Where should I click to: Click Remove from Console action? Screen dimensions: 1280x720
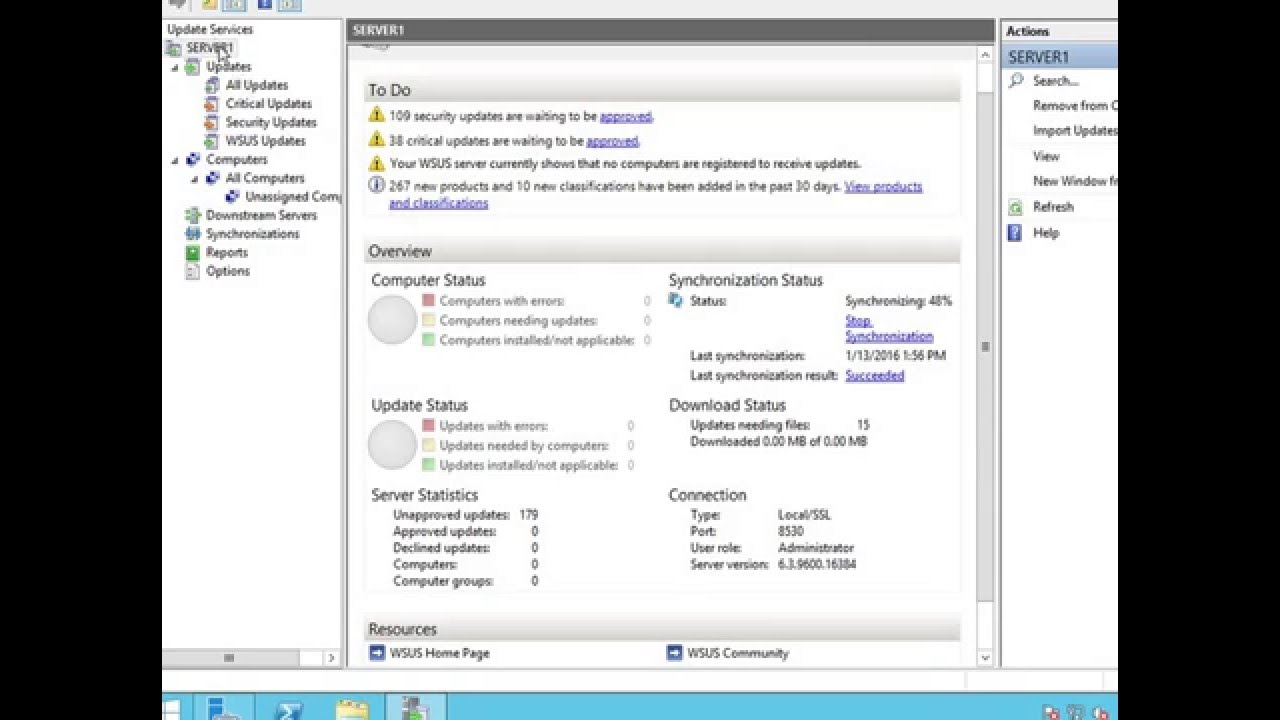[1075, 106]
